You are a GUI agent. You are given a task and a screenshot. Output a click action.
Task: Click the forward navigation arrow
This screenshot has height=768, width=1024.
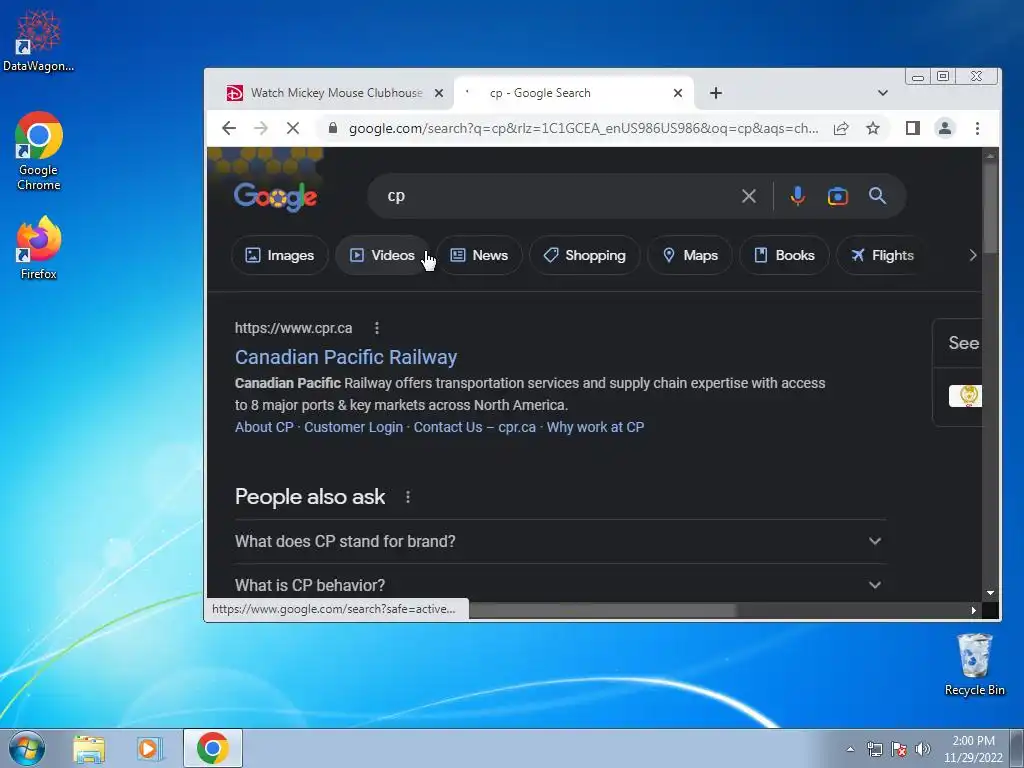(x=261, y=128)
